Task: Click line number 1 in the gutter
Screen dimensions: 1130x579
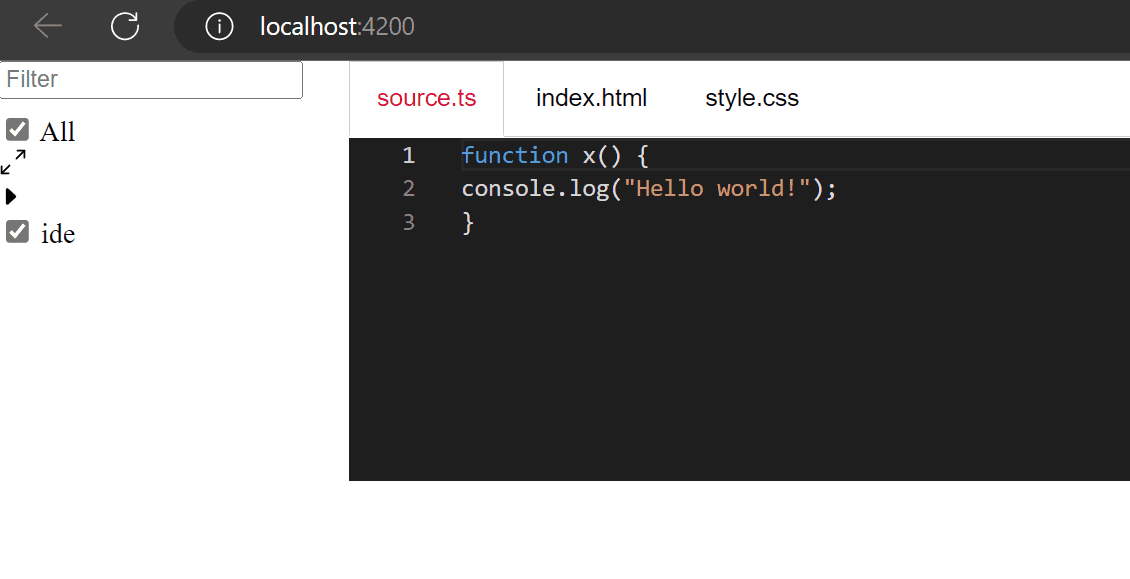Action: click(408, 155)
